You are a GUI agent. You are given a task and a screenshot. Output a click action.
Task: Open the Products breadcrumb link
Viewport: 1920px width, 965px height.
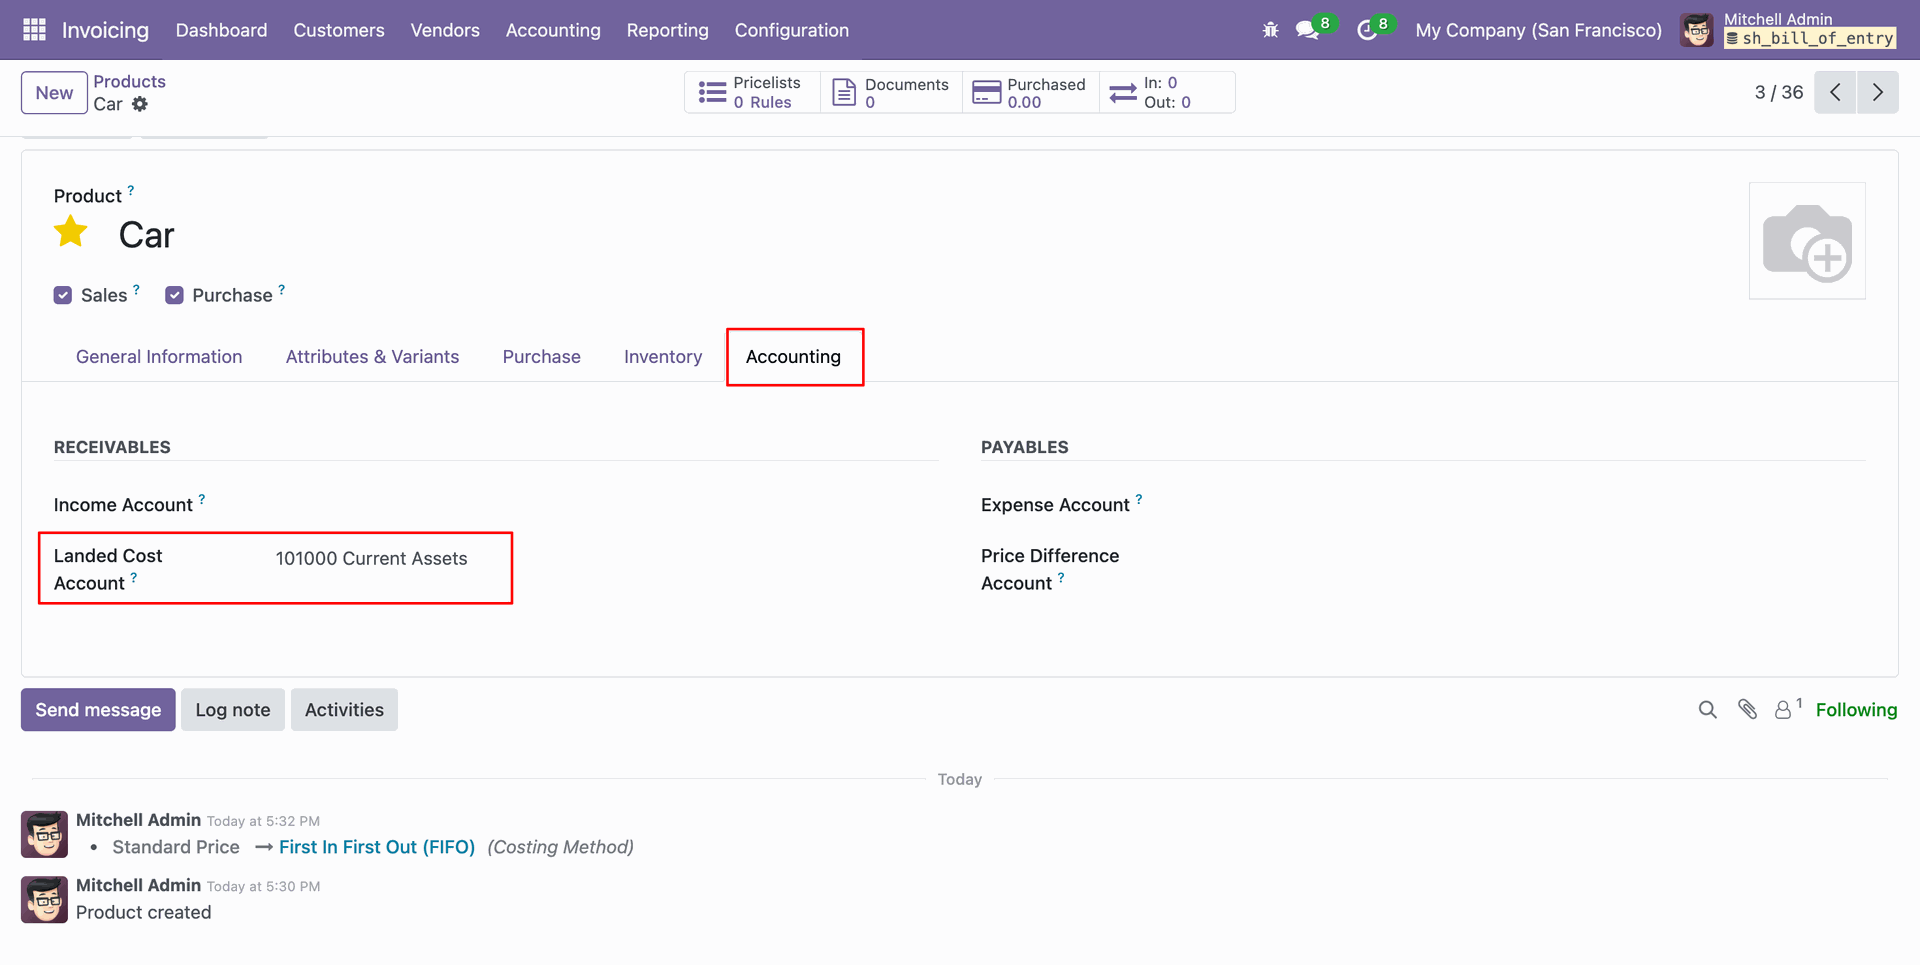[130, 82]
